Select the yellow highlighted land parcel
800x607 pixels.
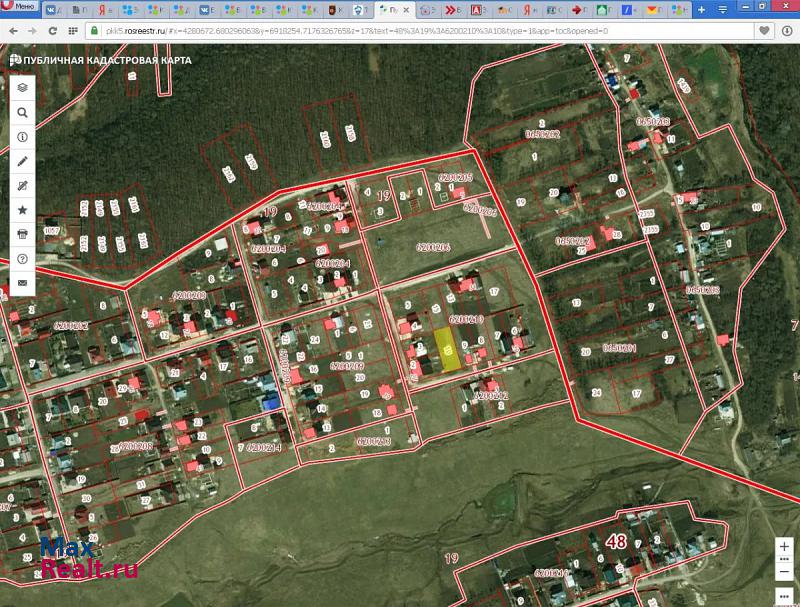point(448,350)
